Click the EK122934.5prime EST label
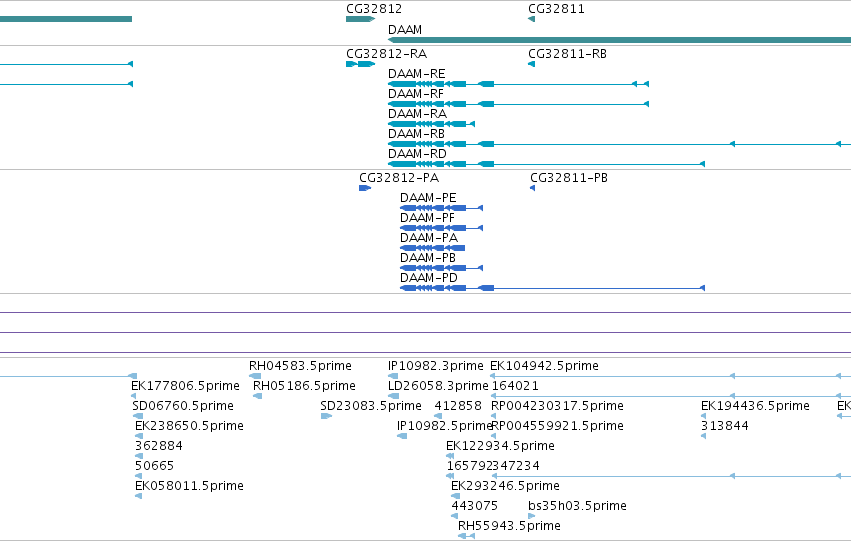The image size is (851, 541). pos(500,447)
